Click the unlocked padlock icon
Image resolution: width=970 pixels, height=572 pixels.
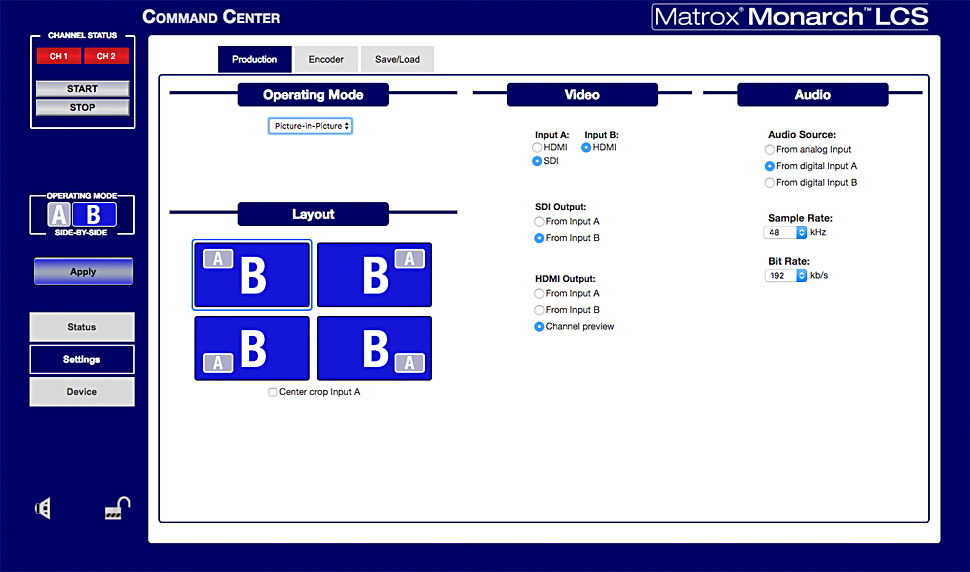coord(118,508)
